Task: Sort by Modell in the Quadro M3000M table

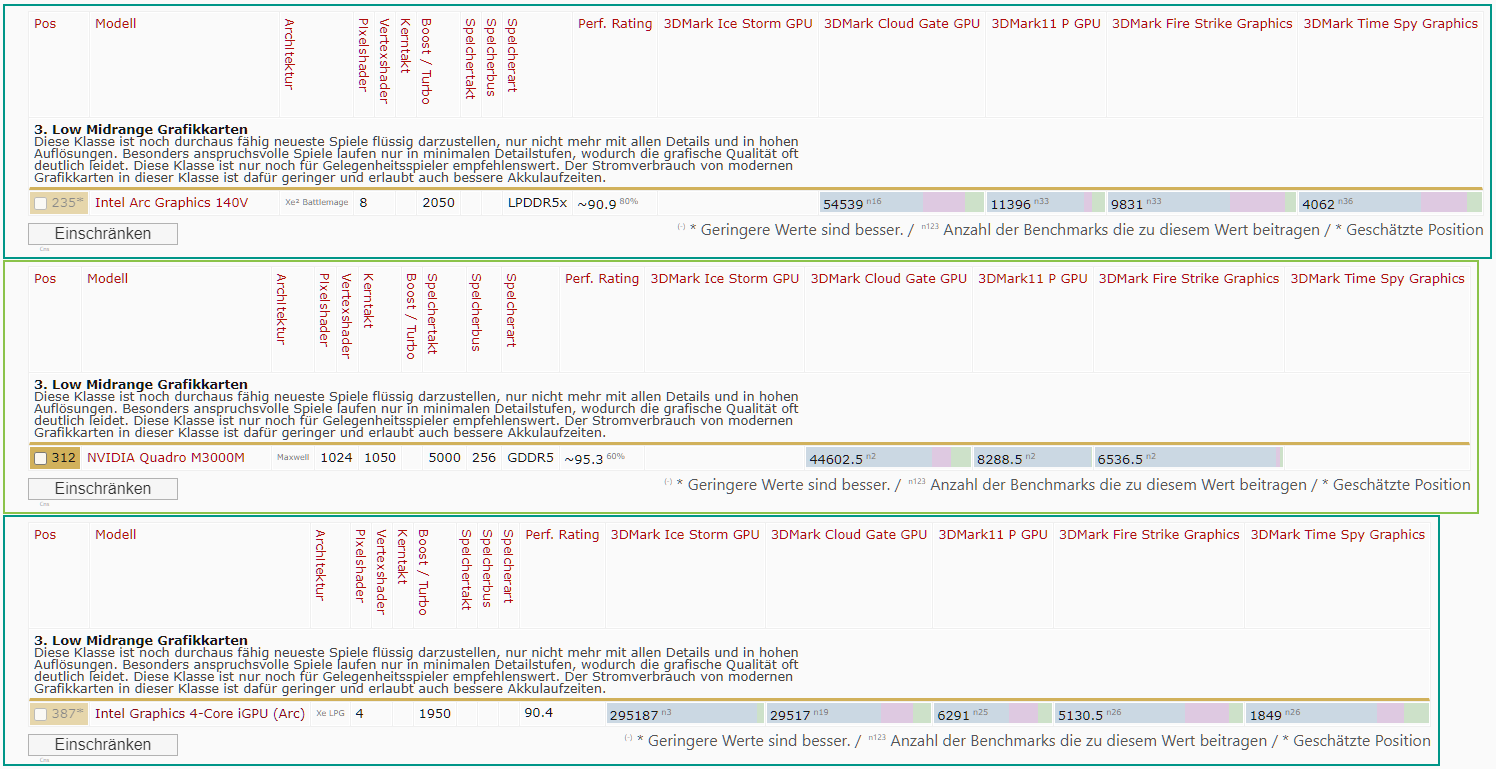Action: pos(108,279)
